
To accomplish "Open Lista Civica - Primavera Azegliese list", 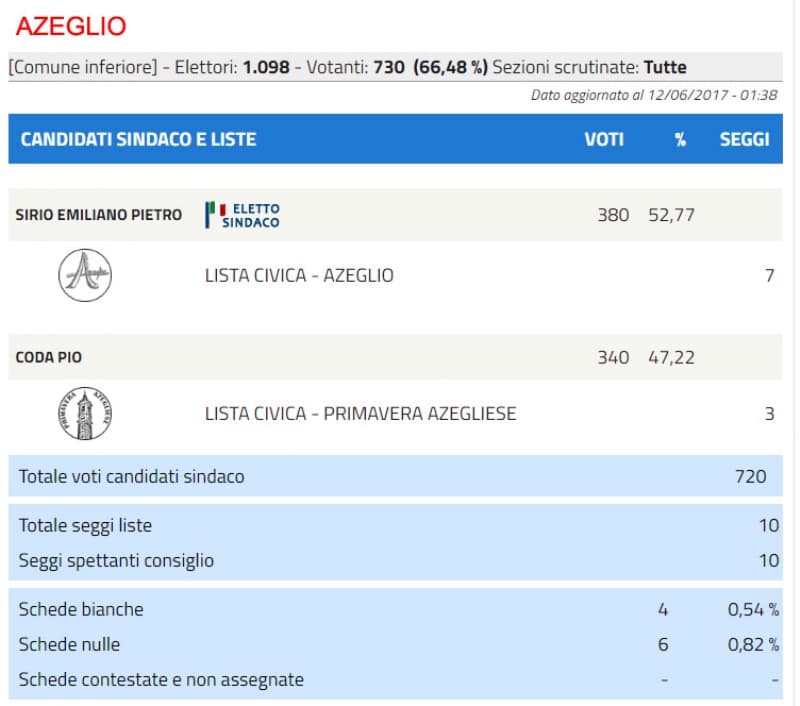I will click(x=360, y=413).
